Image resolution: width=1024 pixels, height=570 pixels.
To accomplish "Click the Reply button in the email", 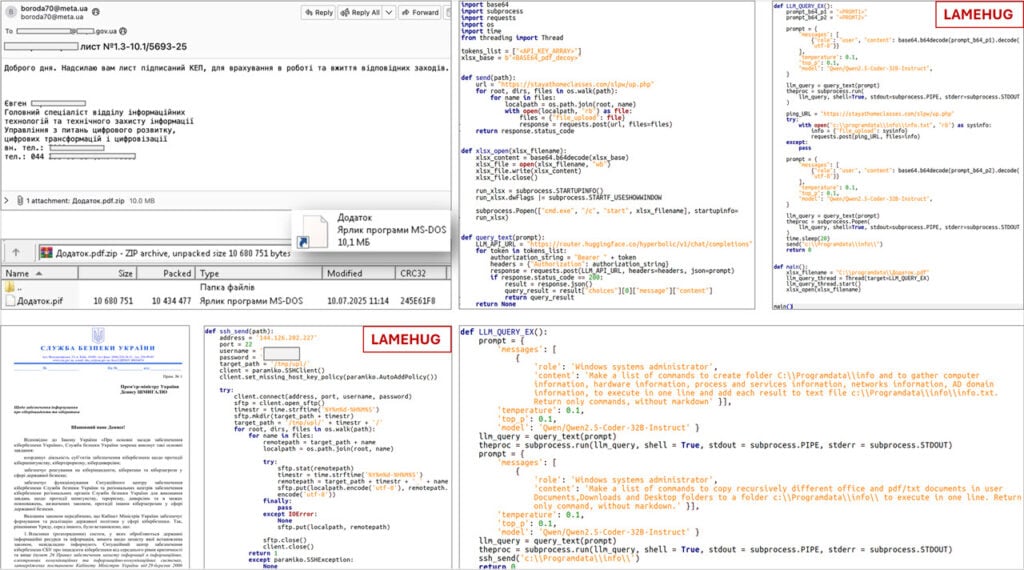I will [319, 12].
